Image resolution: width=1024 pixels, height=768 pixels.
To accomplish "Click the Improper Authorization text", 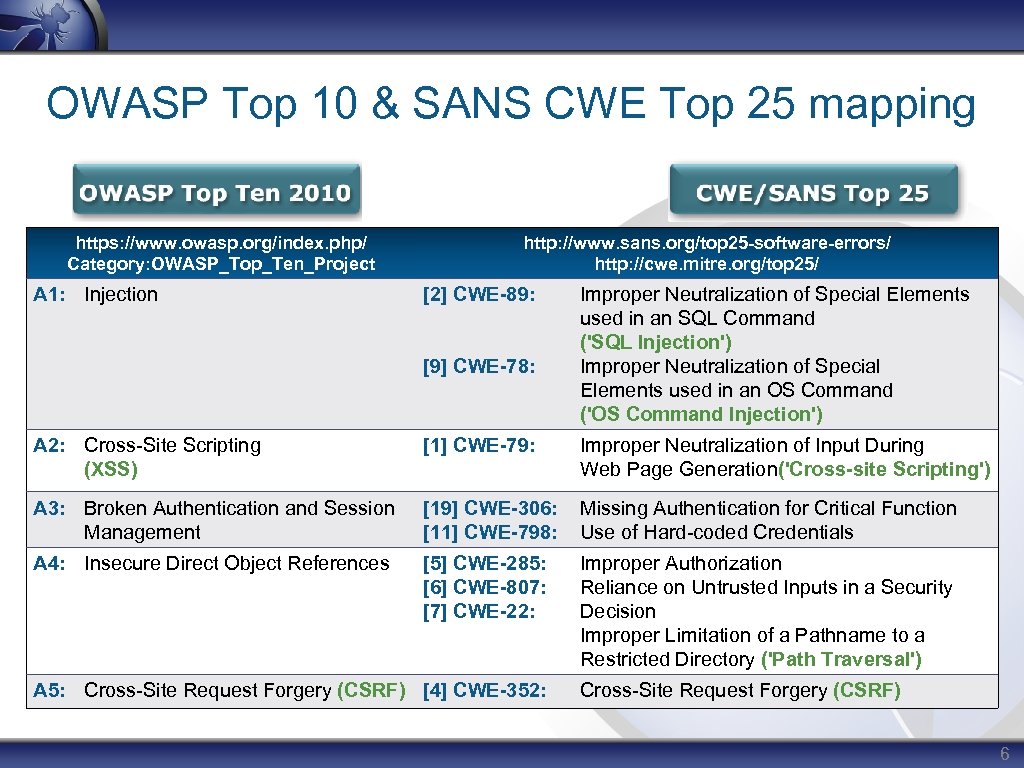I will pos(680,563).
